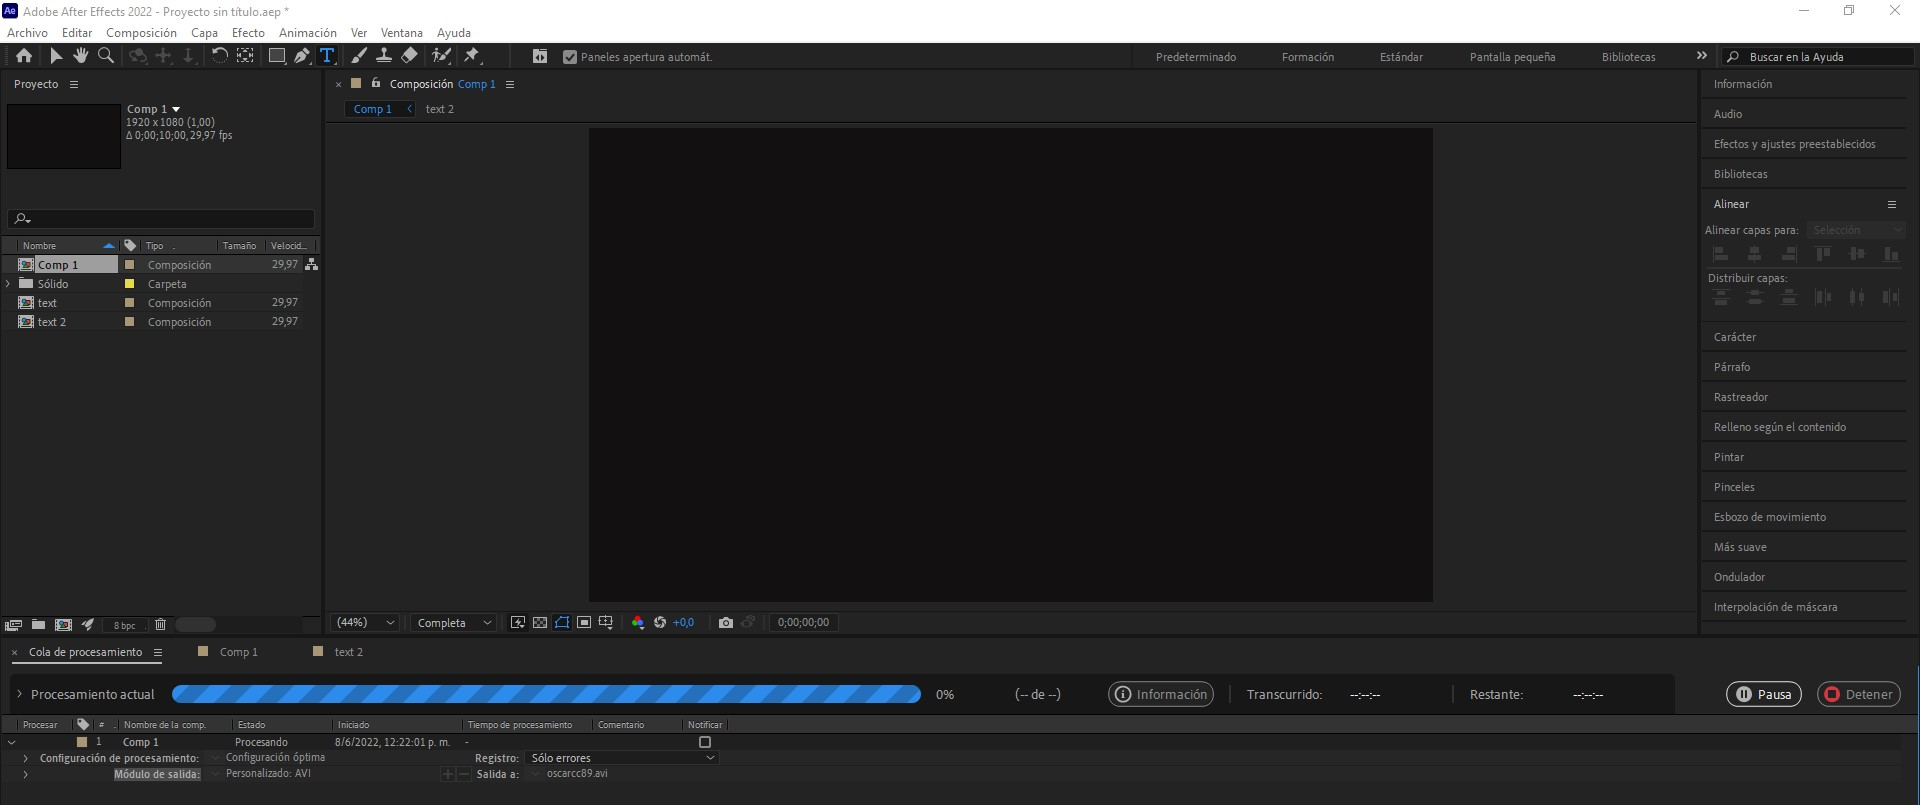Open output file link oscarcc89.avi

[577, 774]
